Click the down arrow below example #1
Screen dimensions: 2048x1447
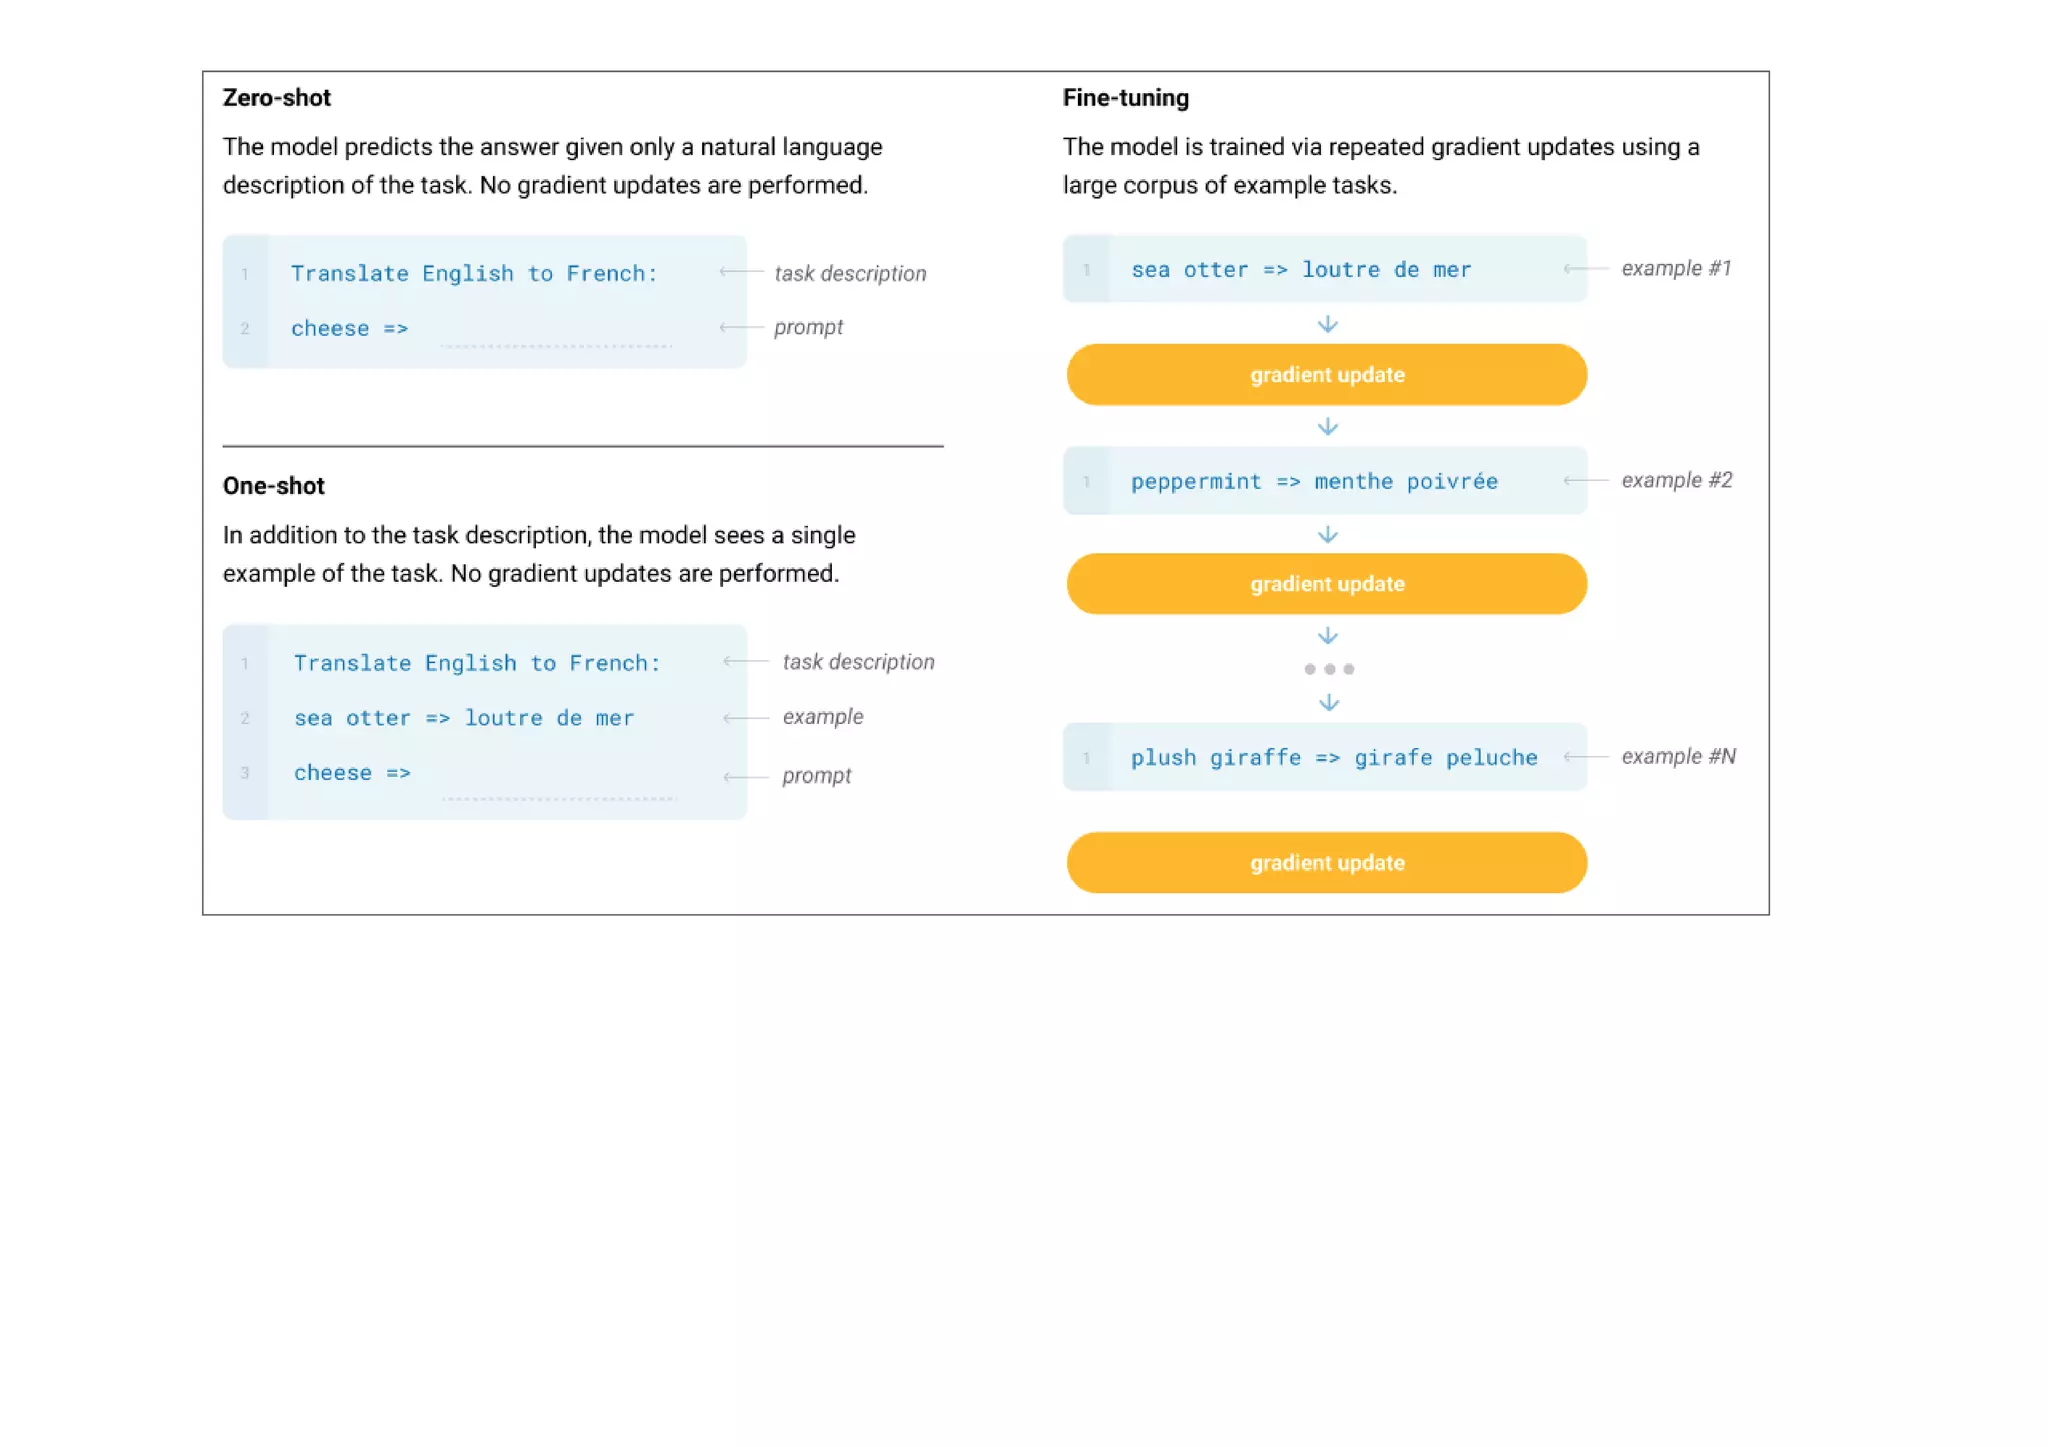coord(1327,324)
